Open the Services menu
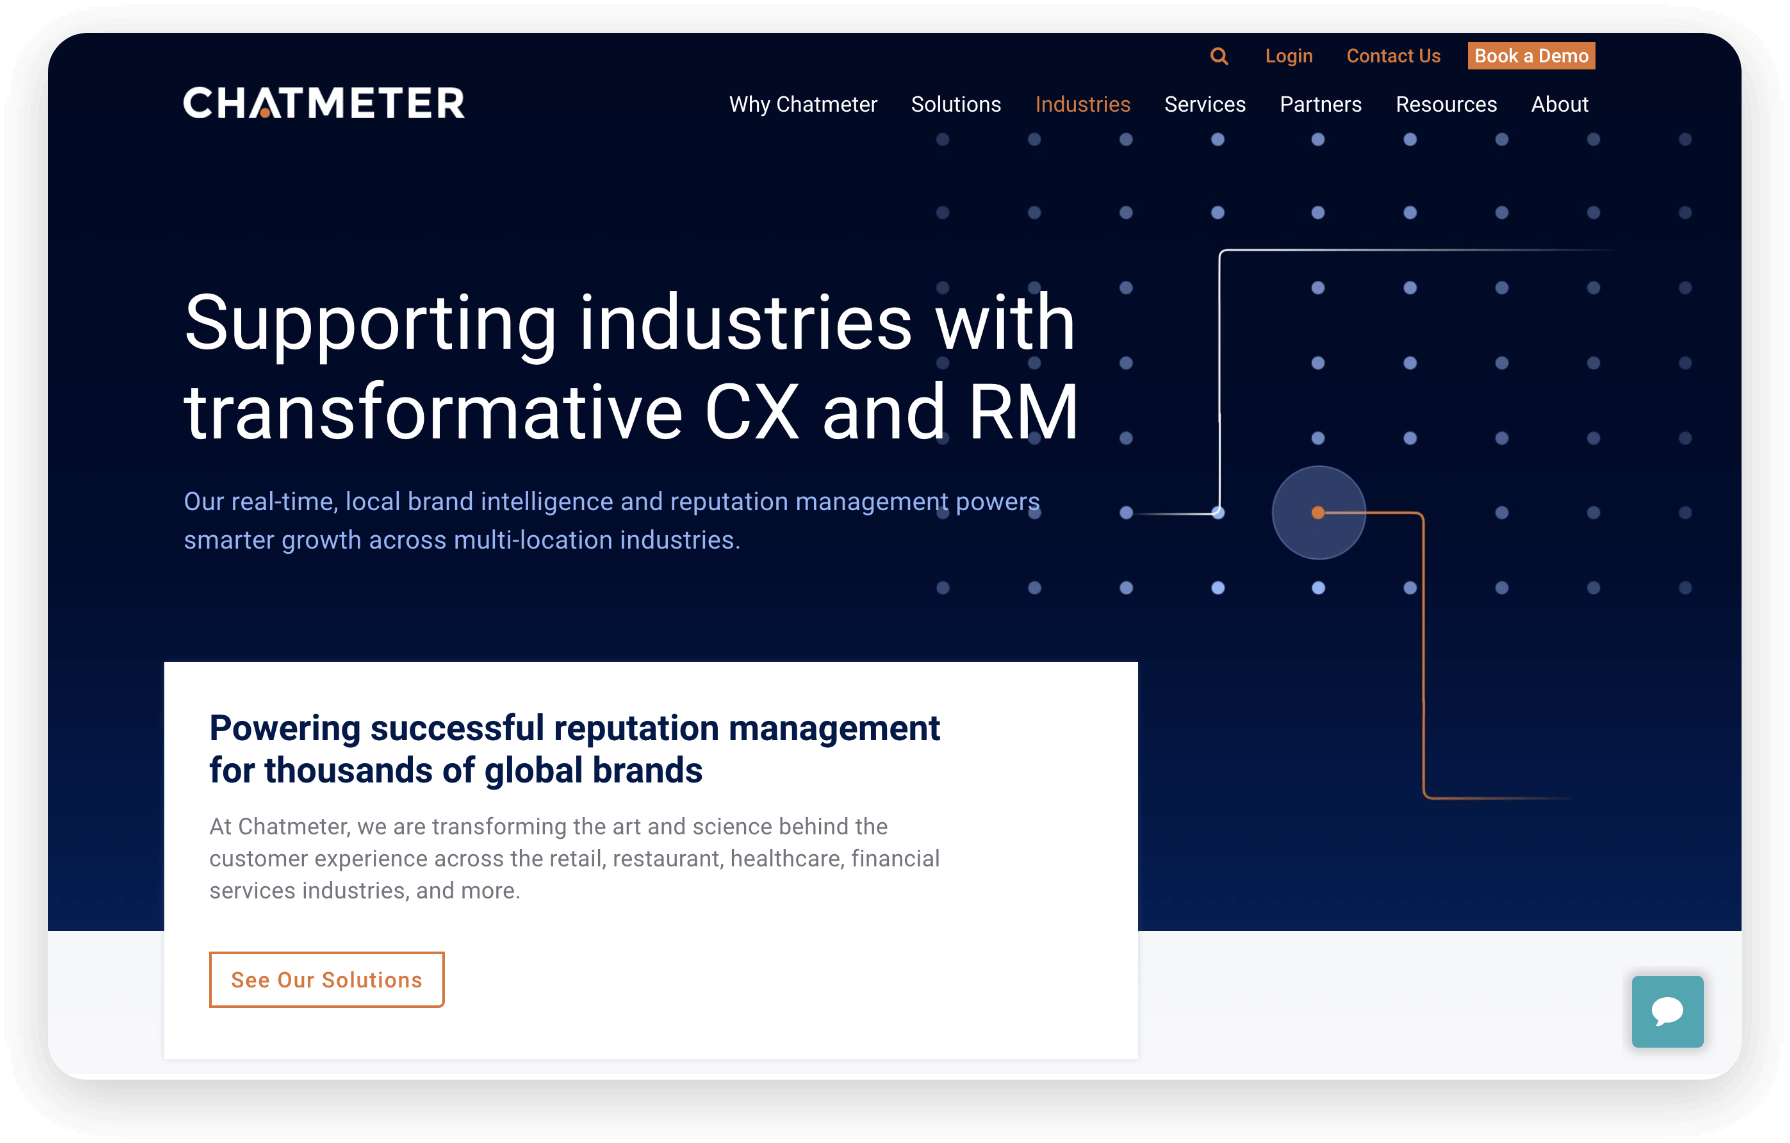The height and width of the screenshot is (1143, 1790). point(1204,104)
